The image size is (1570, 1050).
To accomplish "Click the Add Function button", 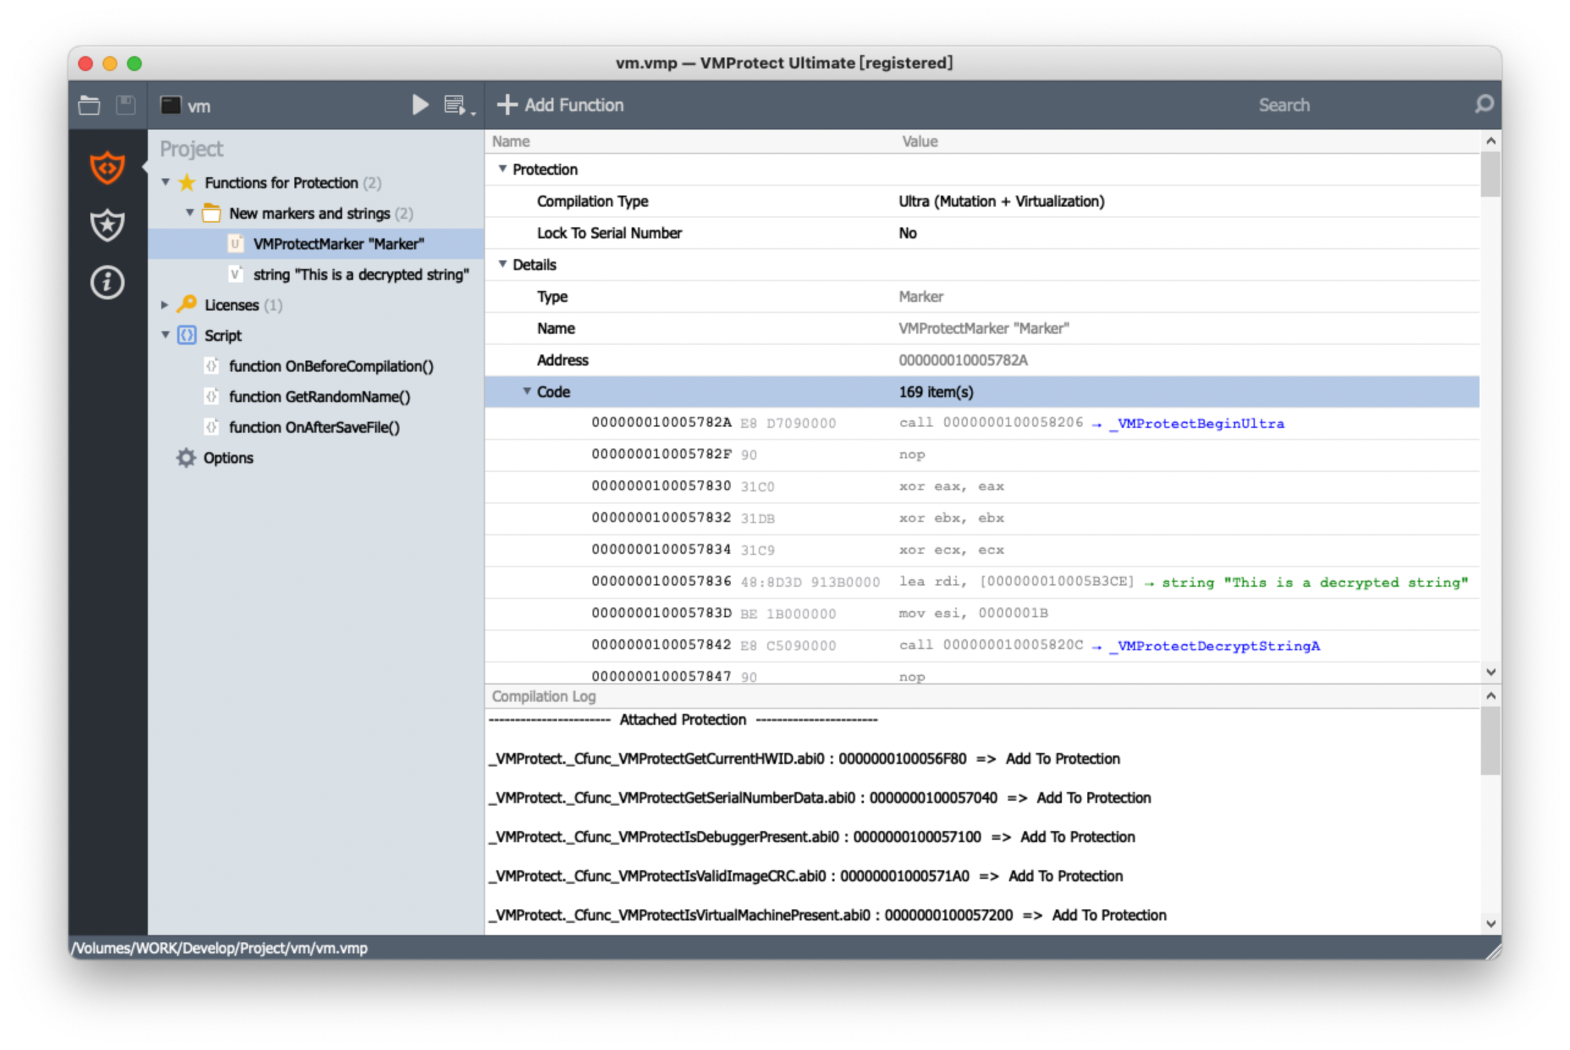I will click(x=561, y=105).
